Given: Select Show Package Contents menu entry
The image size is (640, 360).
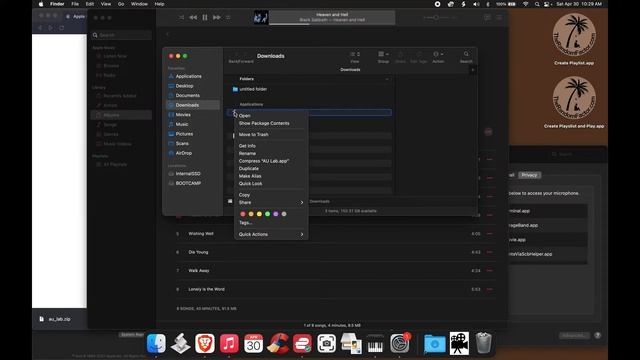Looking at the screenshot, I should [x=264, y=123].
